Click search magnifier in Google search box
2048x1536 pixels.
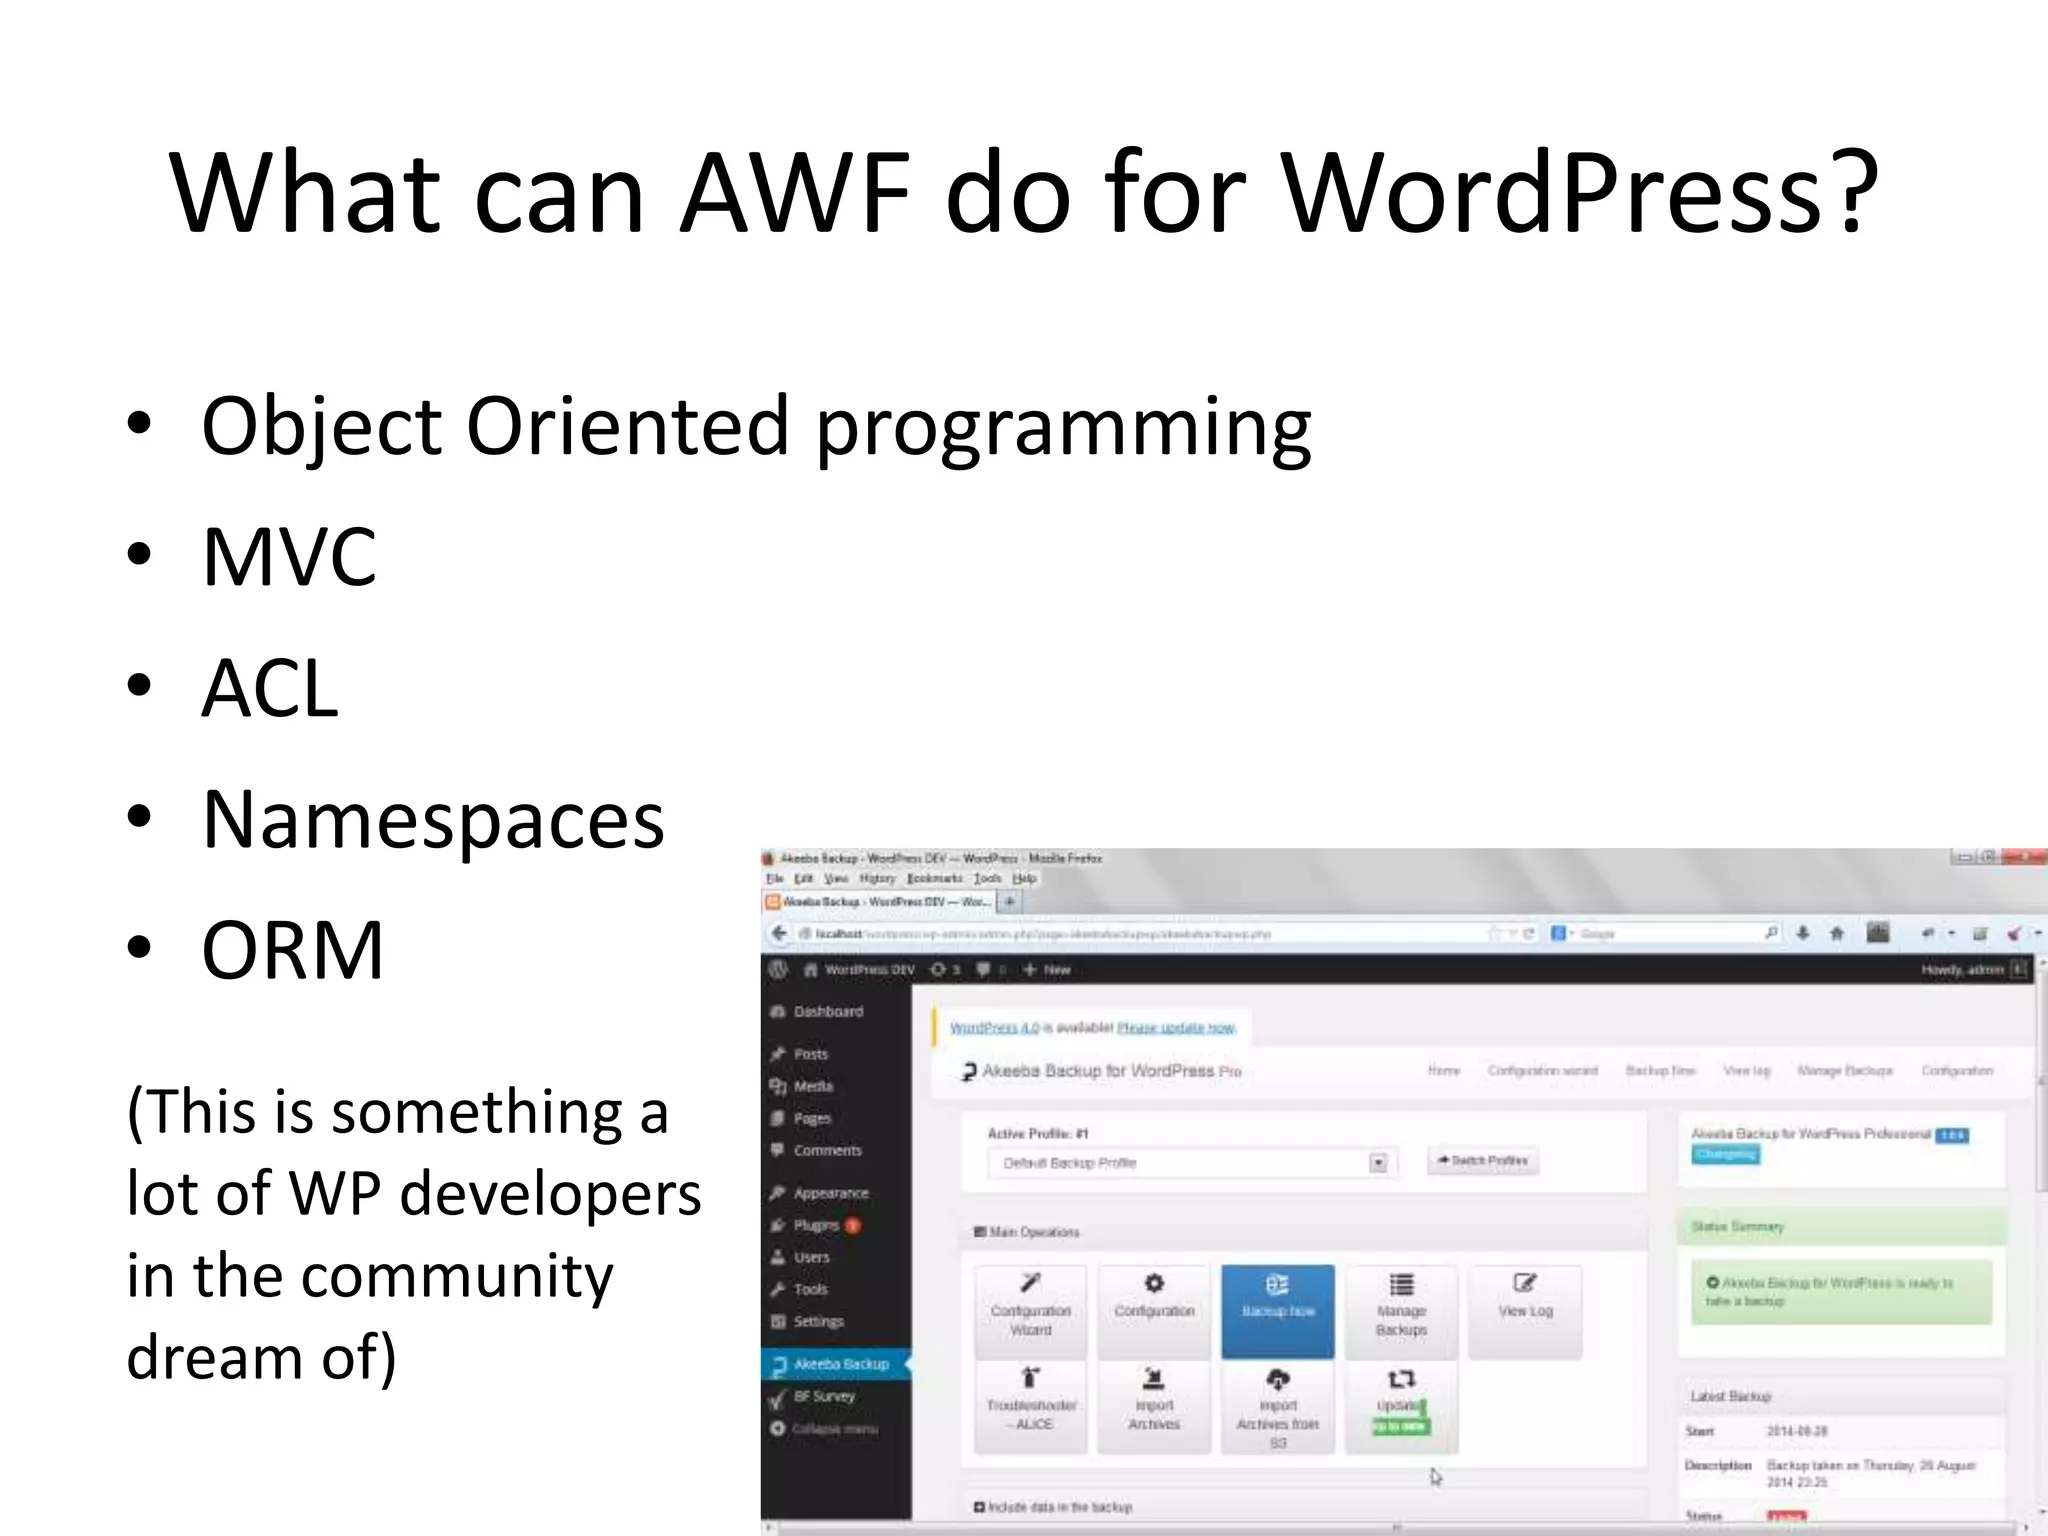[1771, 933]
